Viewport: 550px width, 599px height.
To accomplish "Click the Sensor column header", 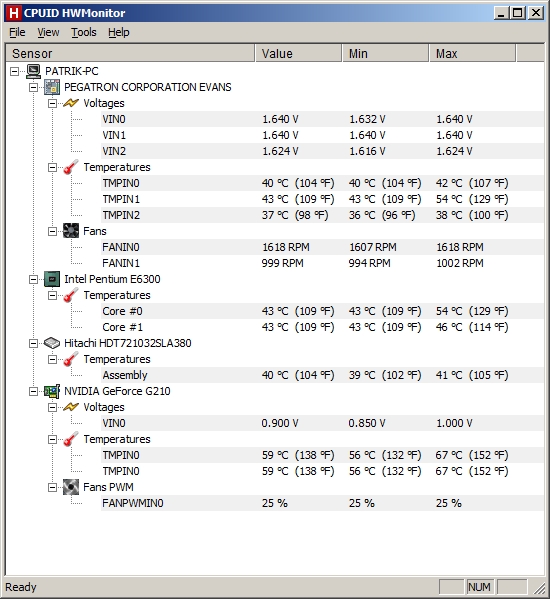I will (x=130, y=53).
